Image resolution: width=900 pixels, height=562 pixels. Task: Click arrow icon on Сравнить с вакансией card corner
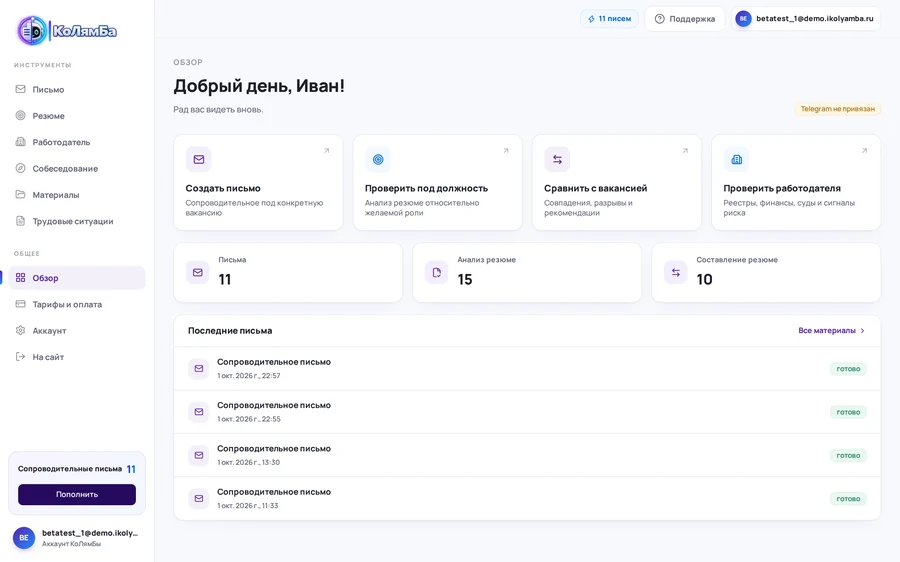point(685,150)
